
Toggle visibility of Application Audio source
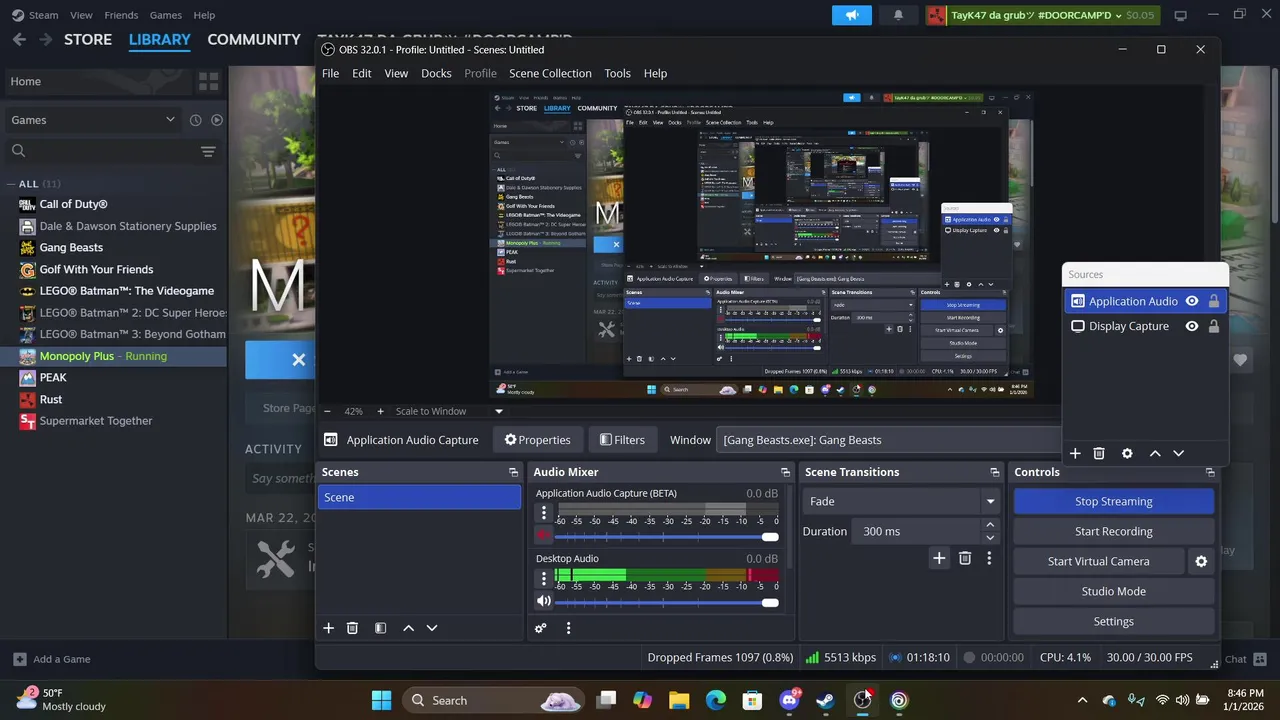tap(1192, 301)
